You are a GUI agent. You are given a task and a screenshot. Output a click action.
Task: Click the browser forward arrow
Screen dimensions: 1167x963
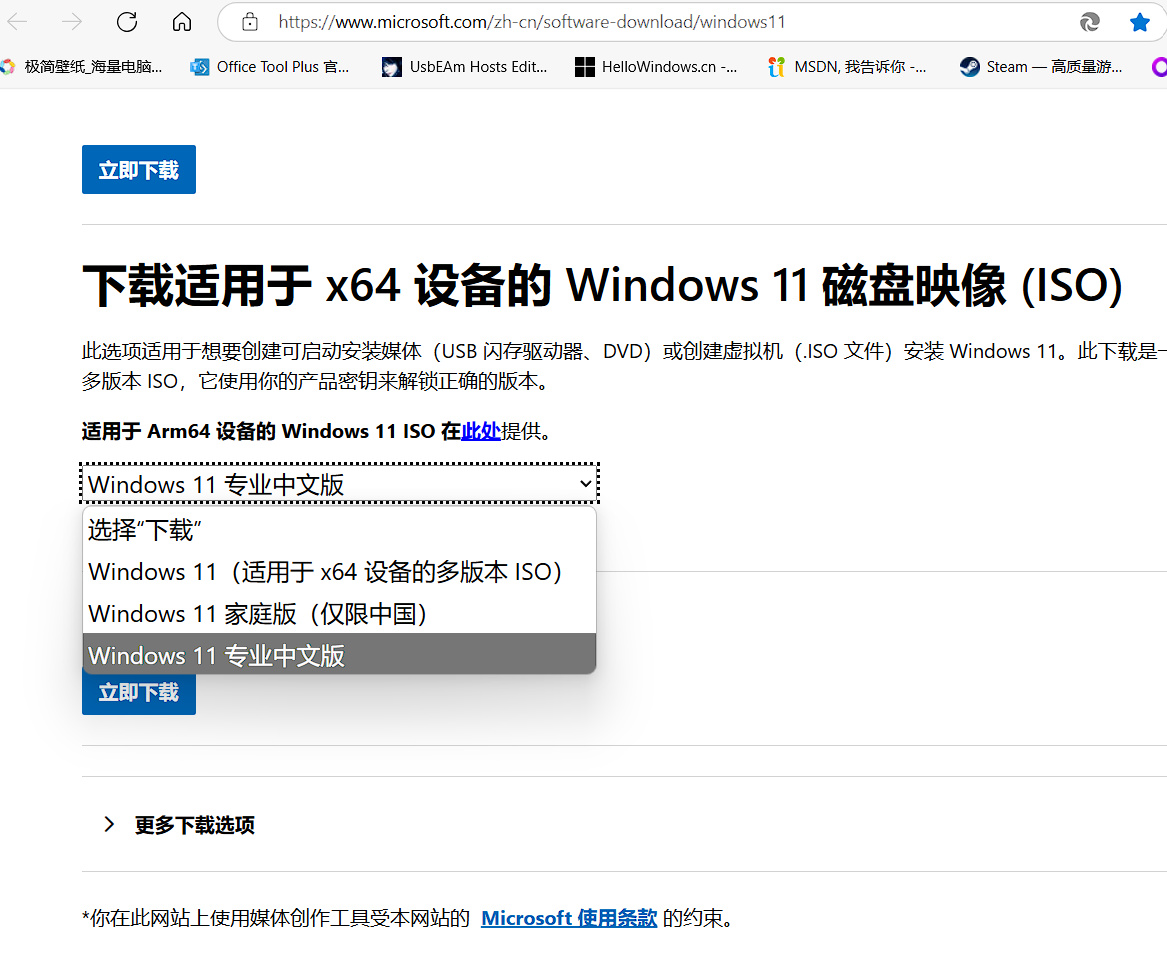72,22
